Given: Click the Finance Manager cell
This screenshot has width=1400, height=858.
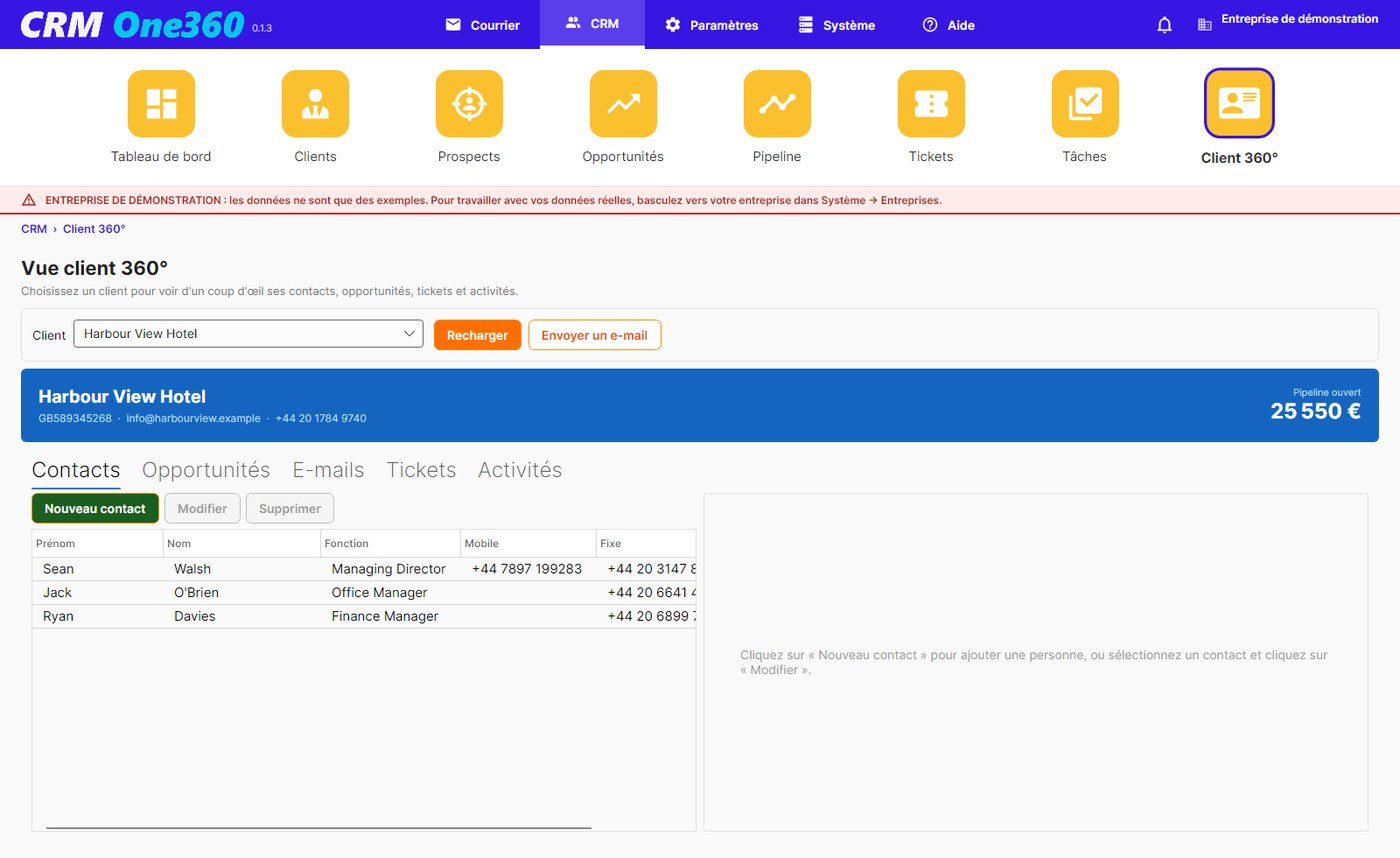Looking at the screenshot, I should tap(385, 617).
